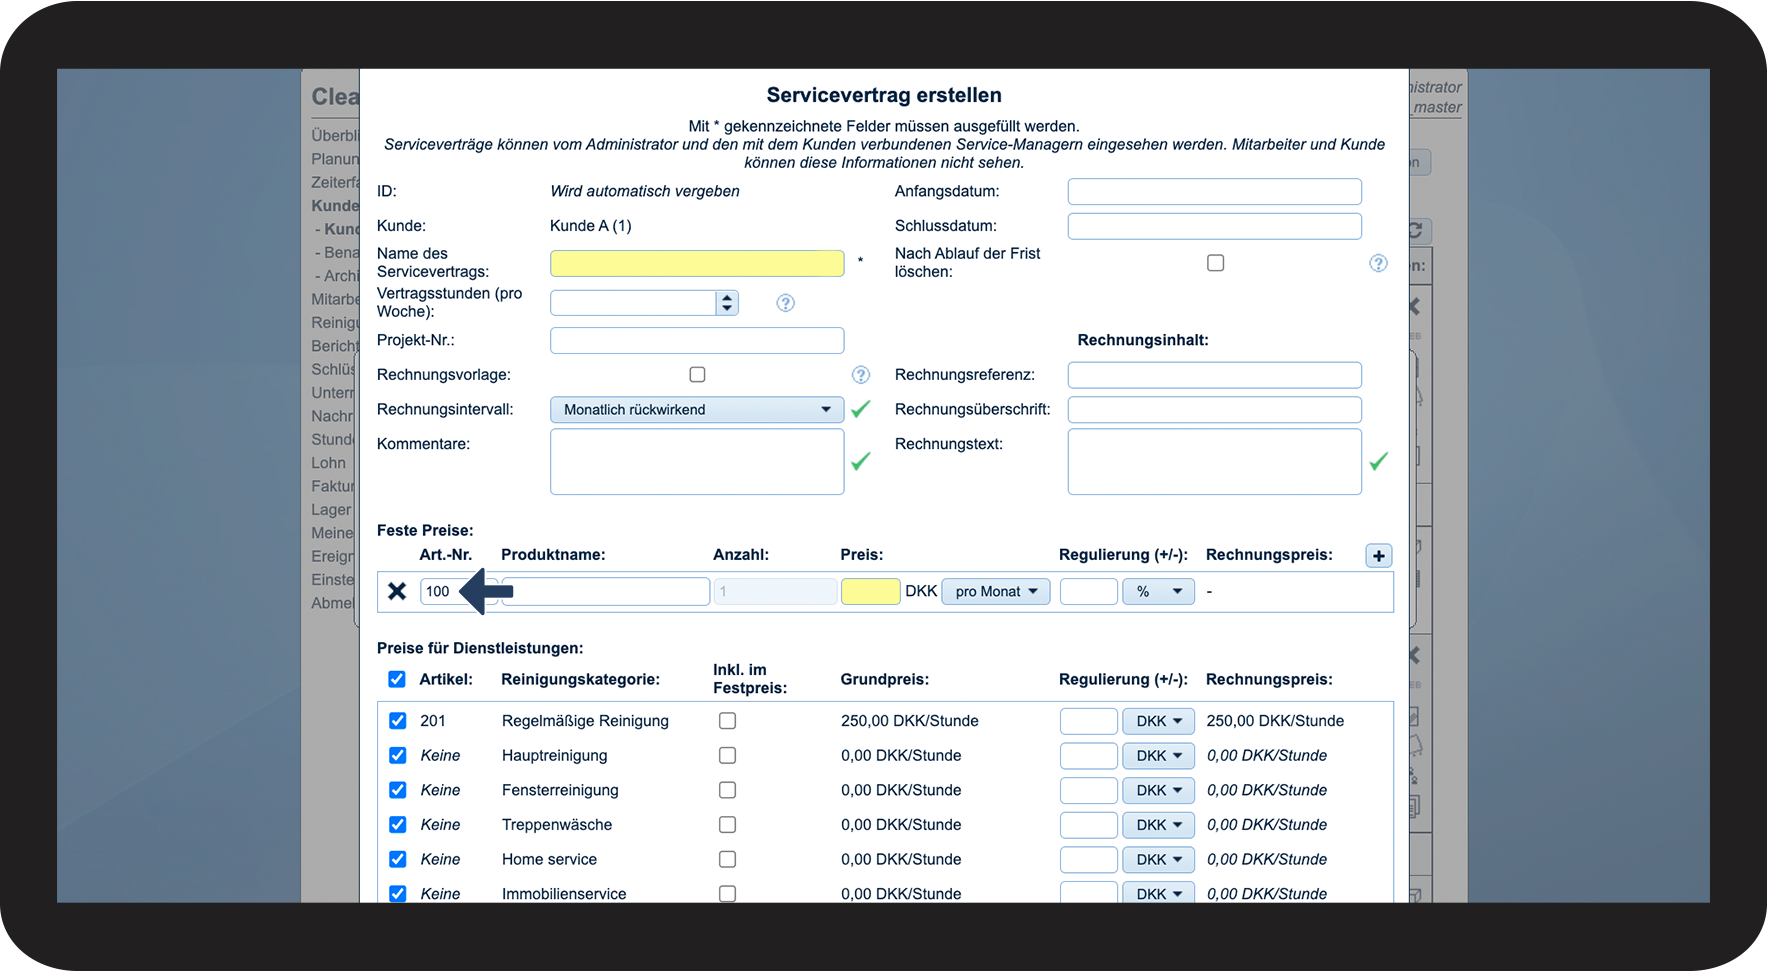The image size is (1767, 971).
Task: Click the Vertragsstunden stepper arrows
Action: click(x=727, y=303)
